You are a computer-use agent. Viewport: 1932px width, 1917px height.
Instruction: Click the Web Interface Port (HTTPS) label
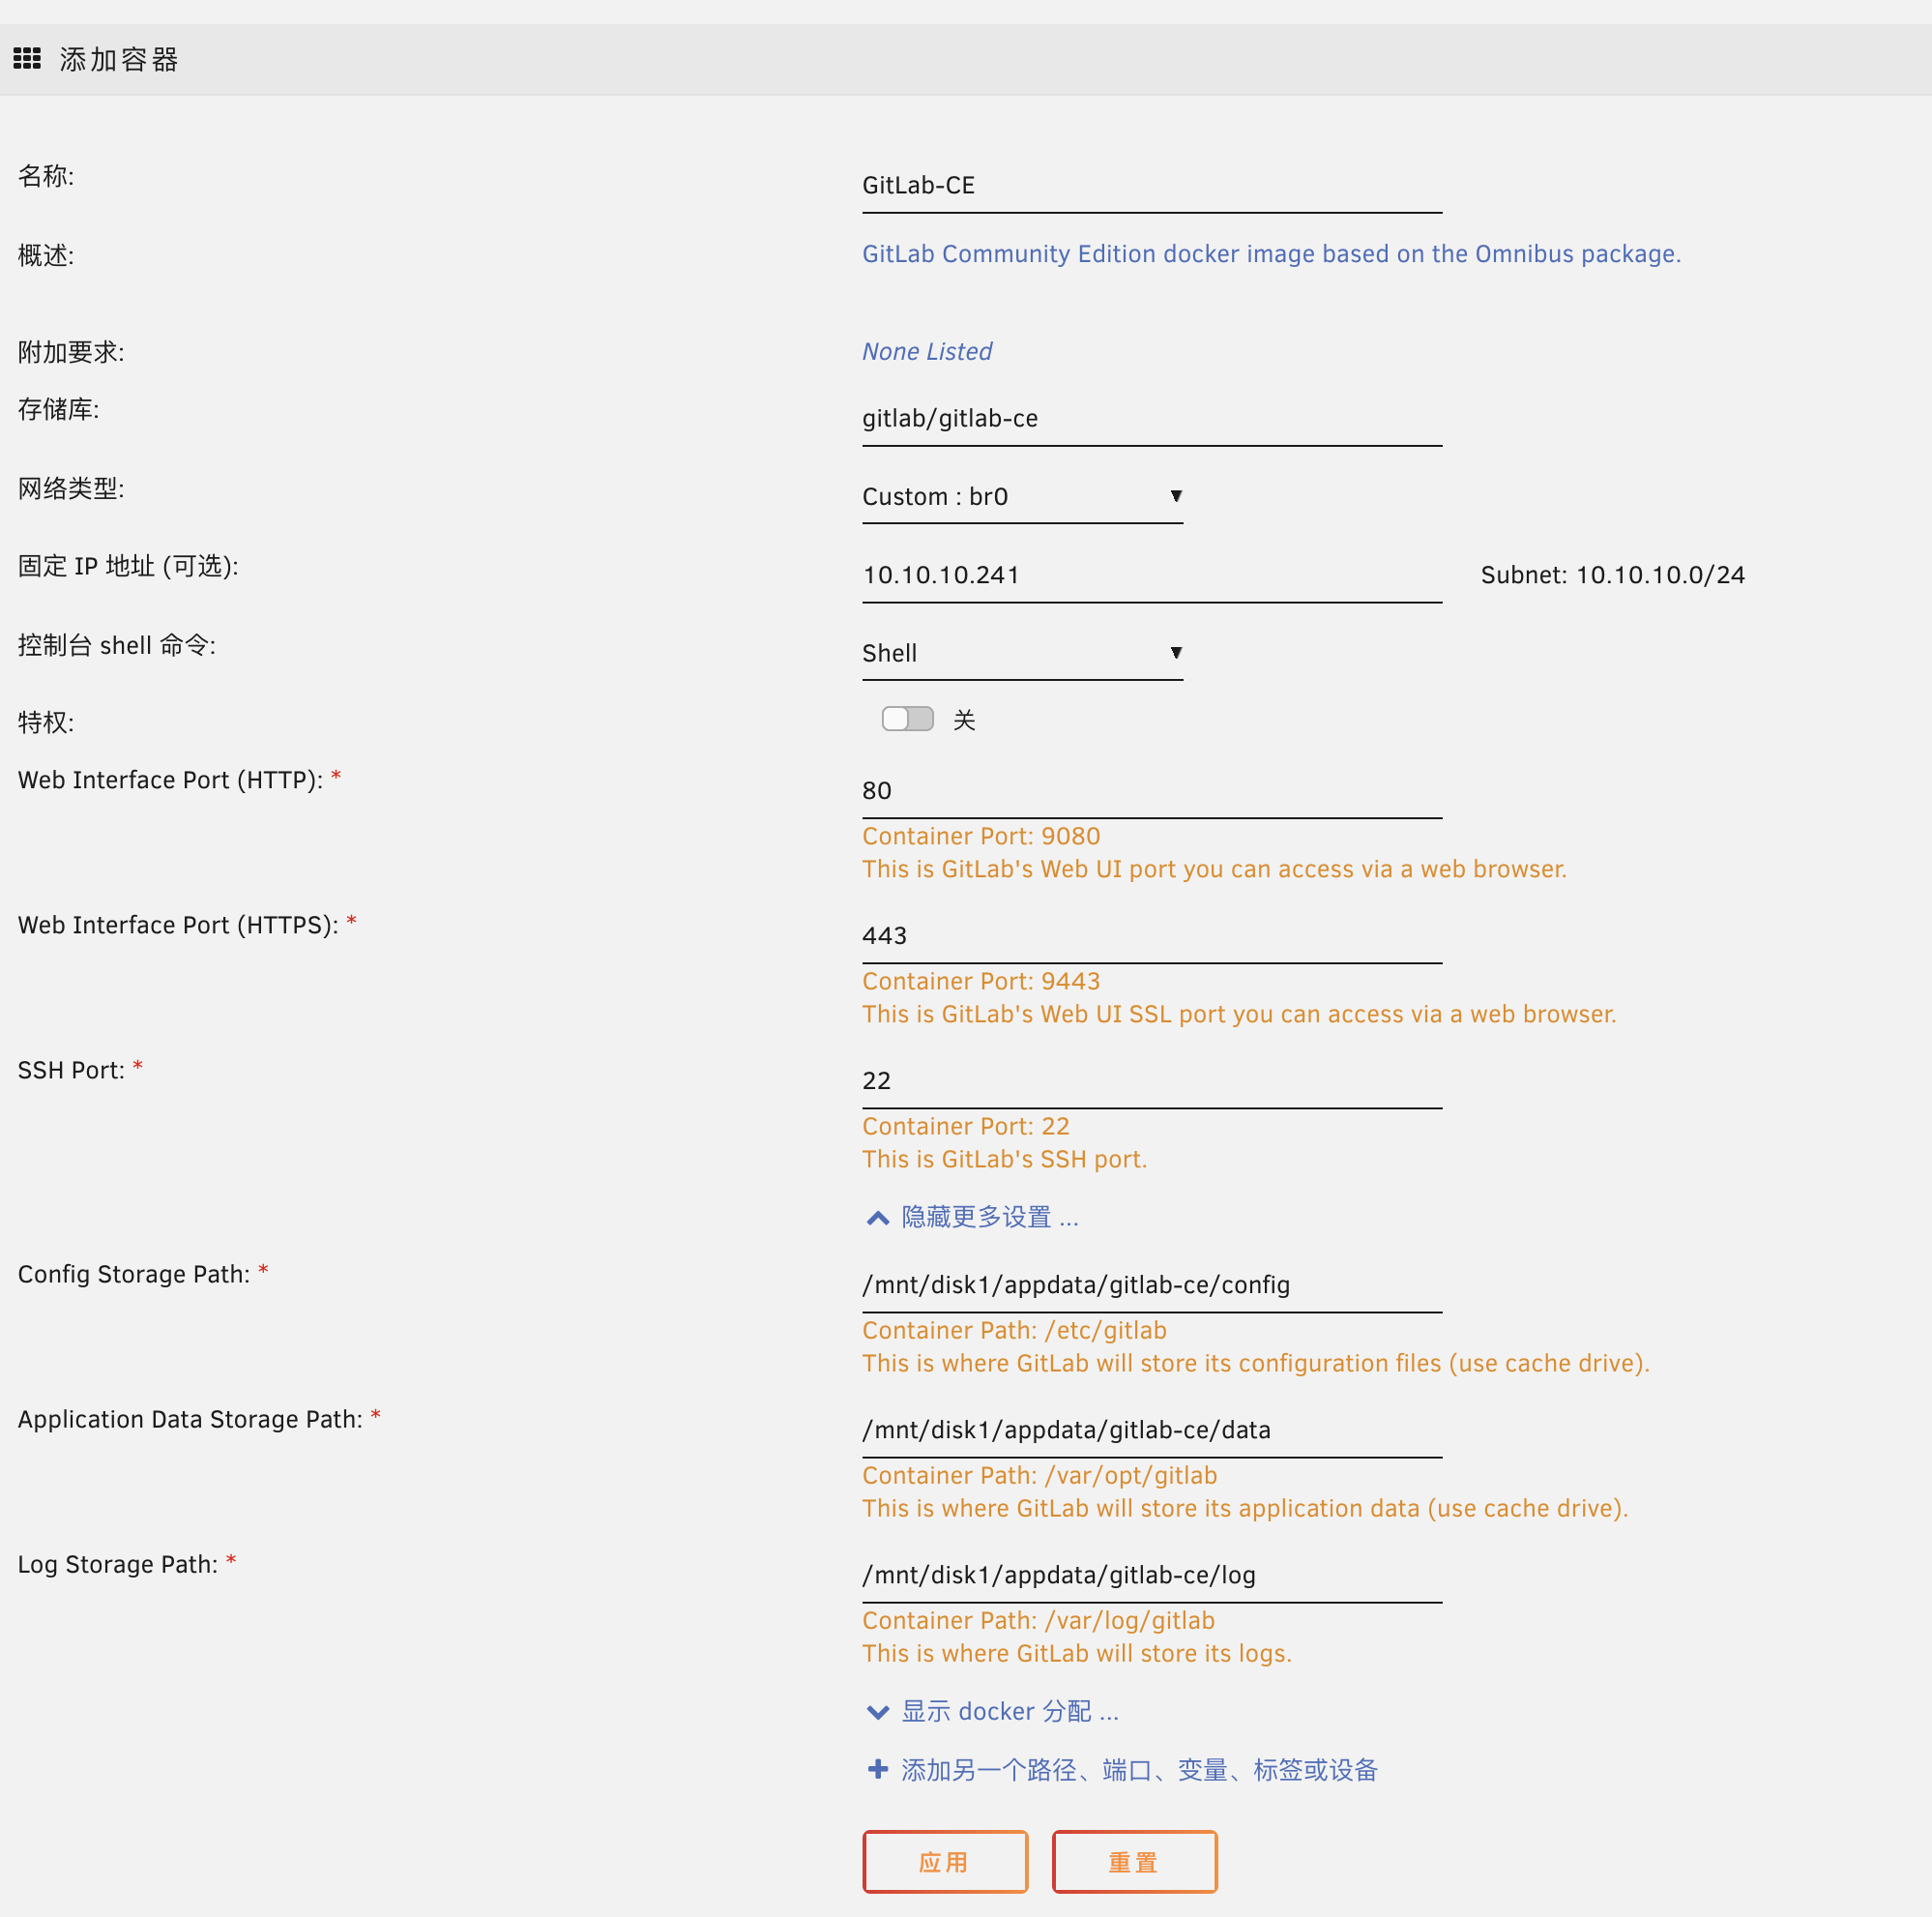coord(178,925)
